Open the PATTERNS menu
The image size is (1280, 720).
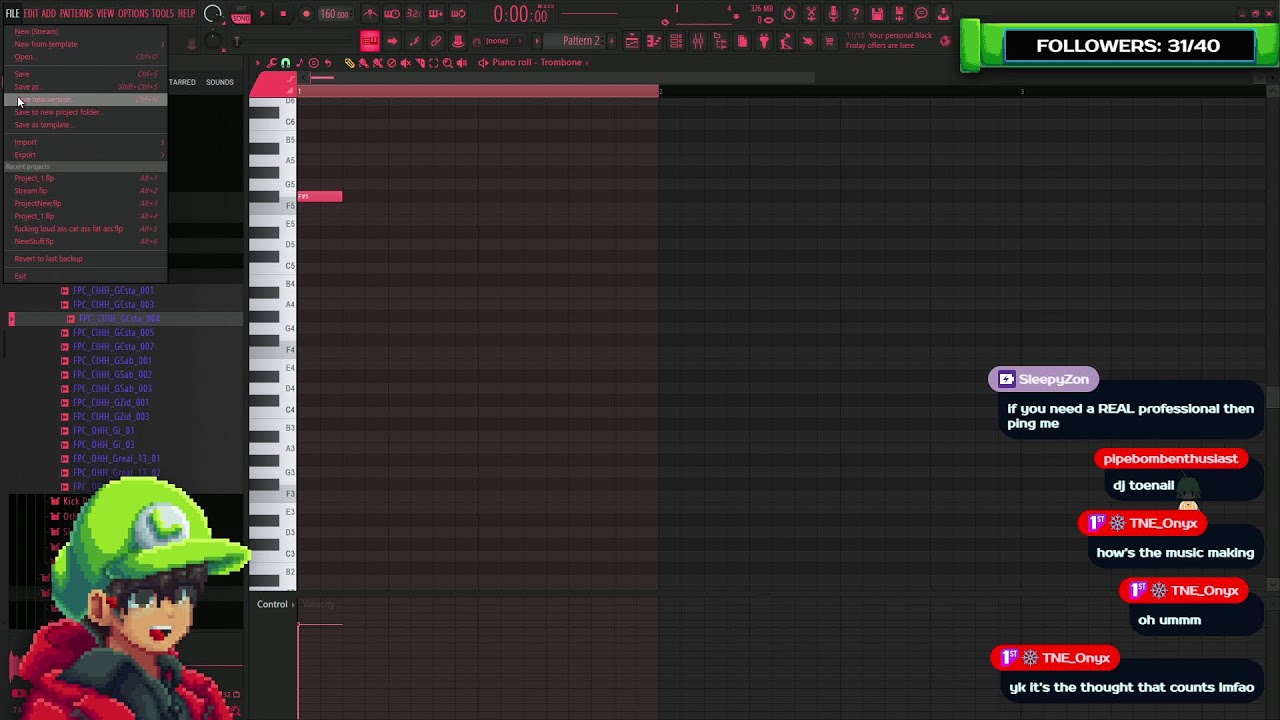[x=76, y=13]
